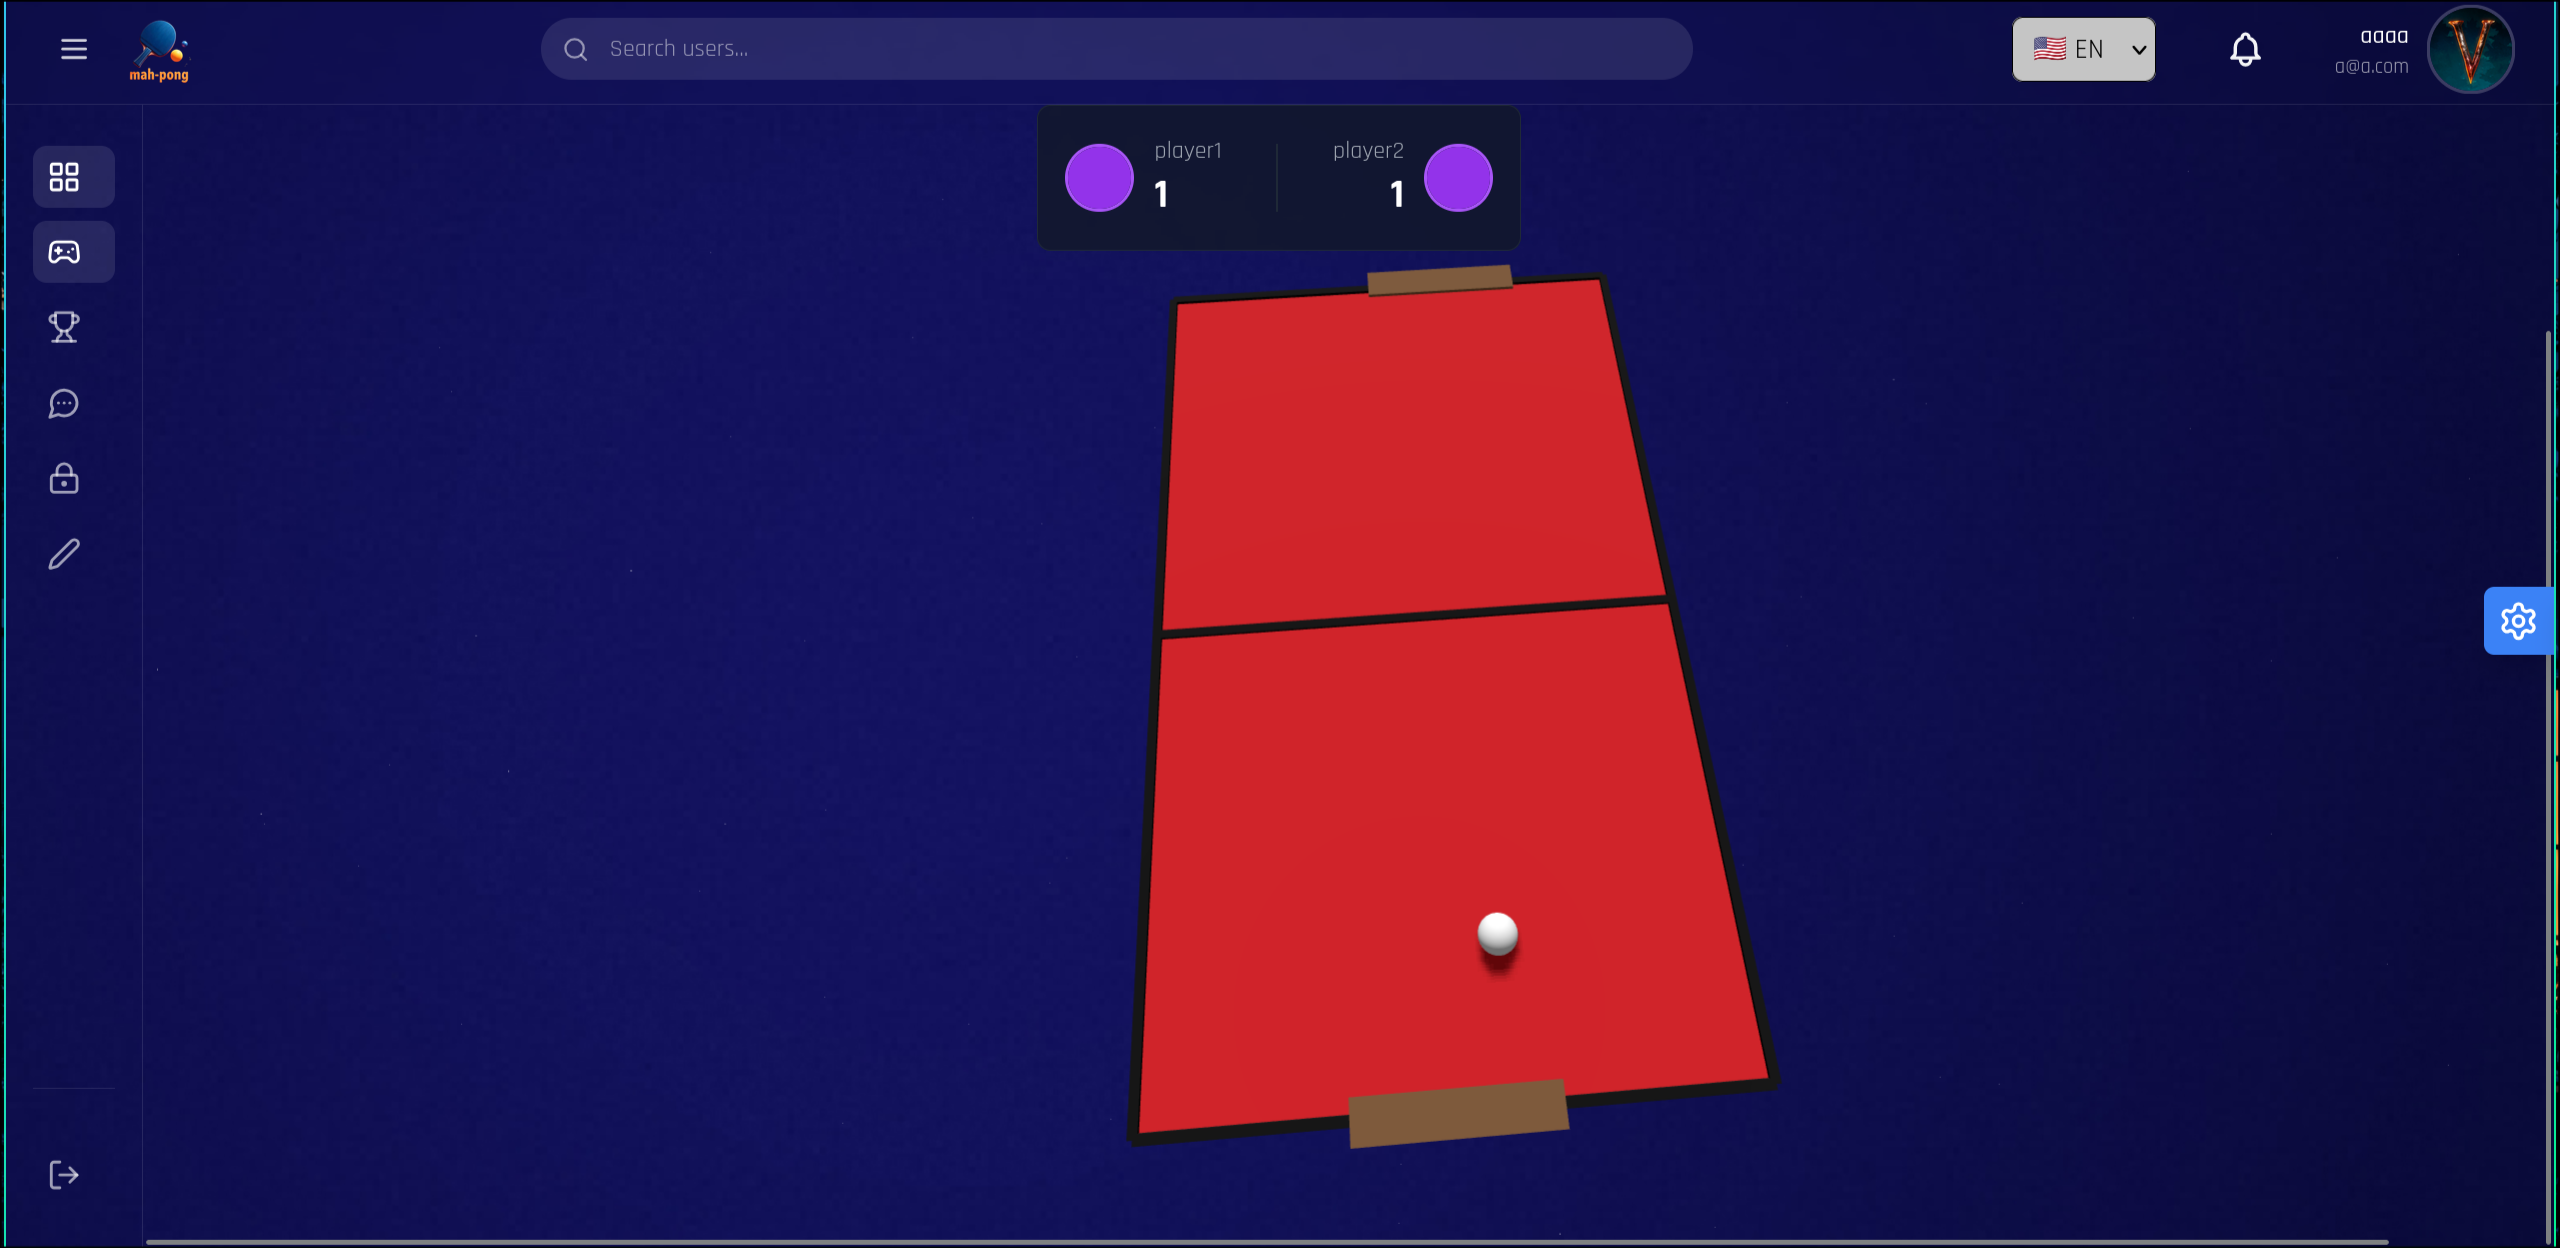Open the dashboard grid icon
This screenshot has height=1248, width=2560.
tap(64, 177)
